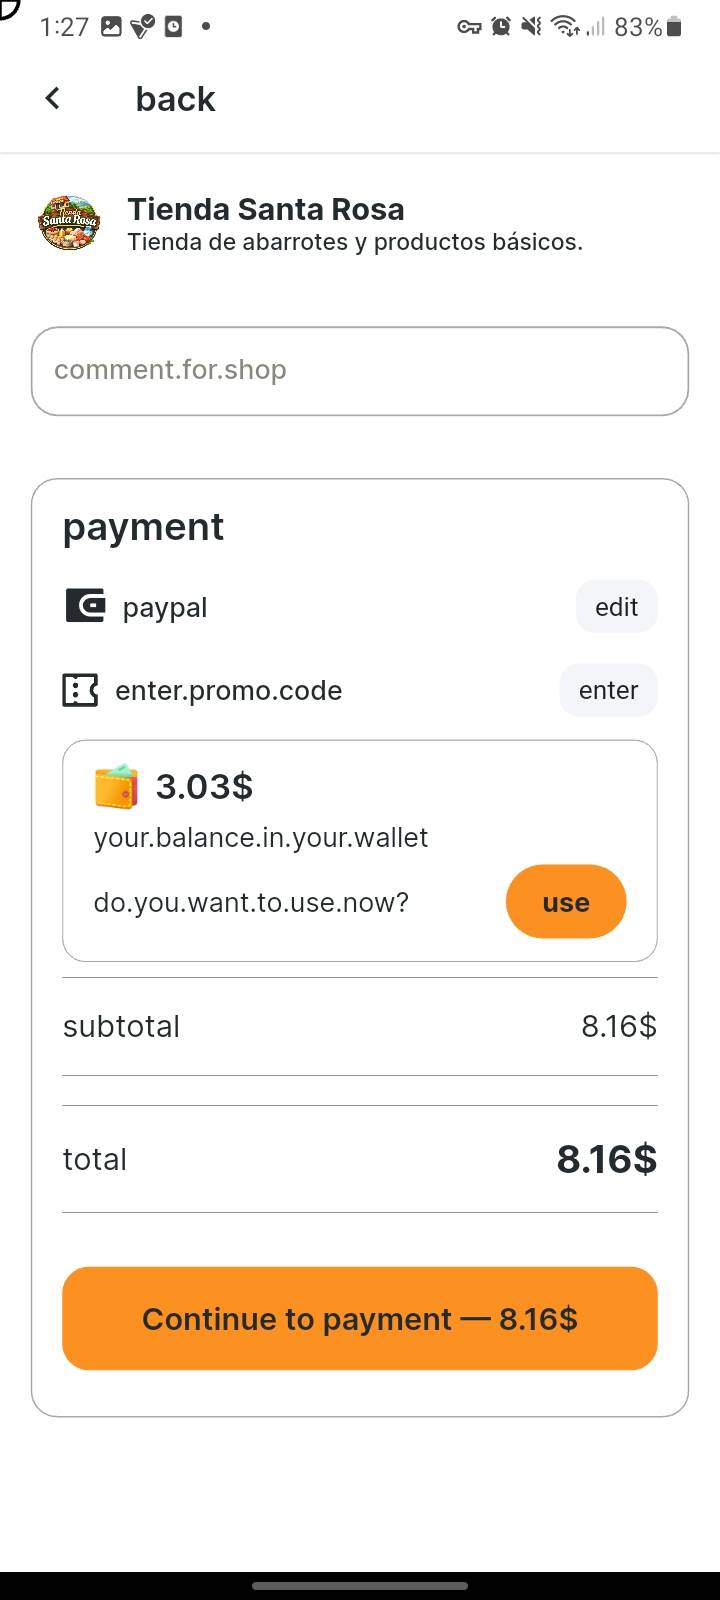Tap the enter.promo.code label

pyautogui.click(x=229, y=690)
